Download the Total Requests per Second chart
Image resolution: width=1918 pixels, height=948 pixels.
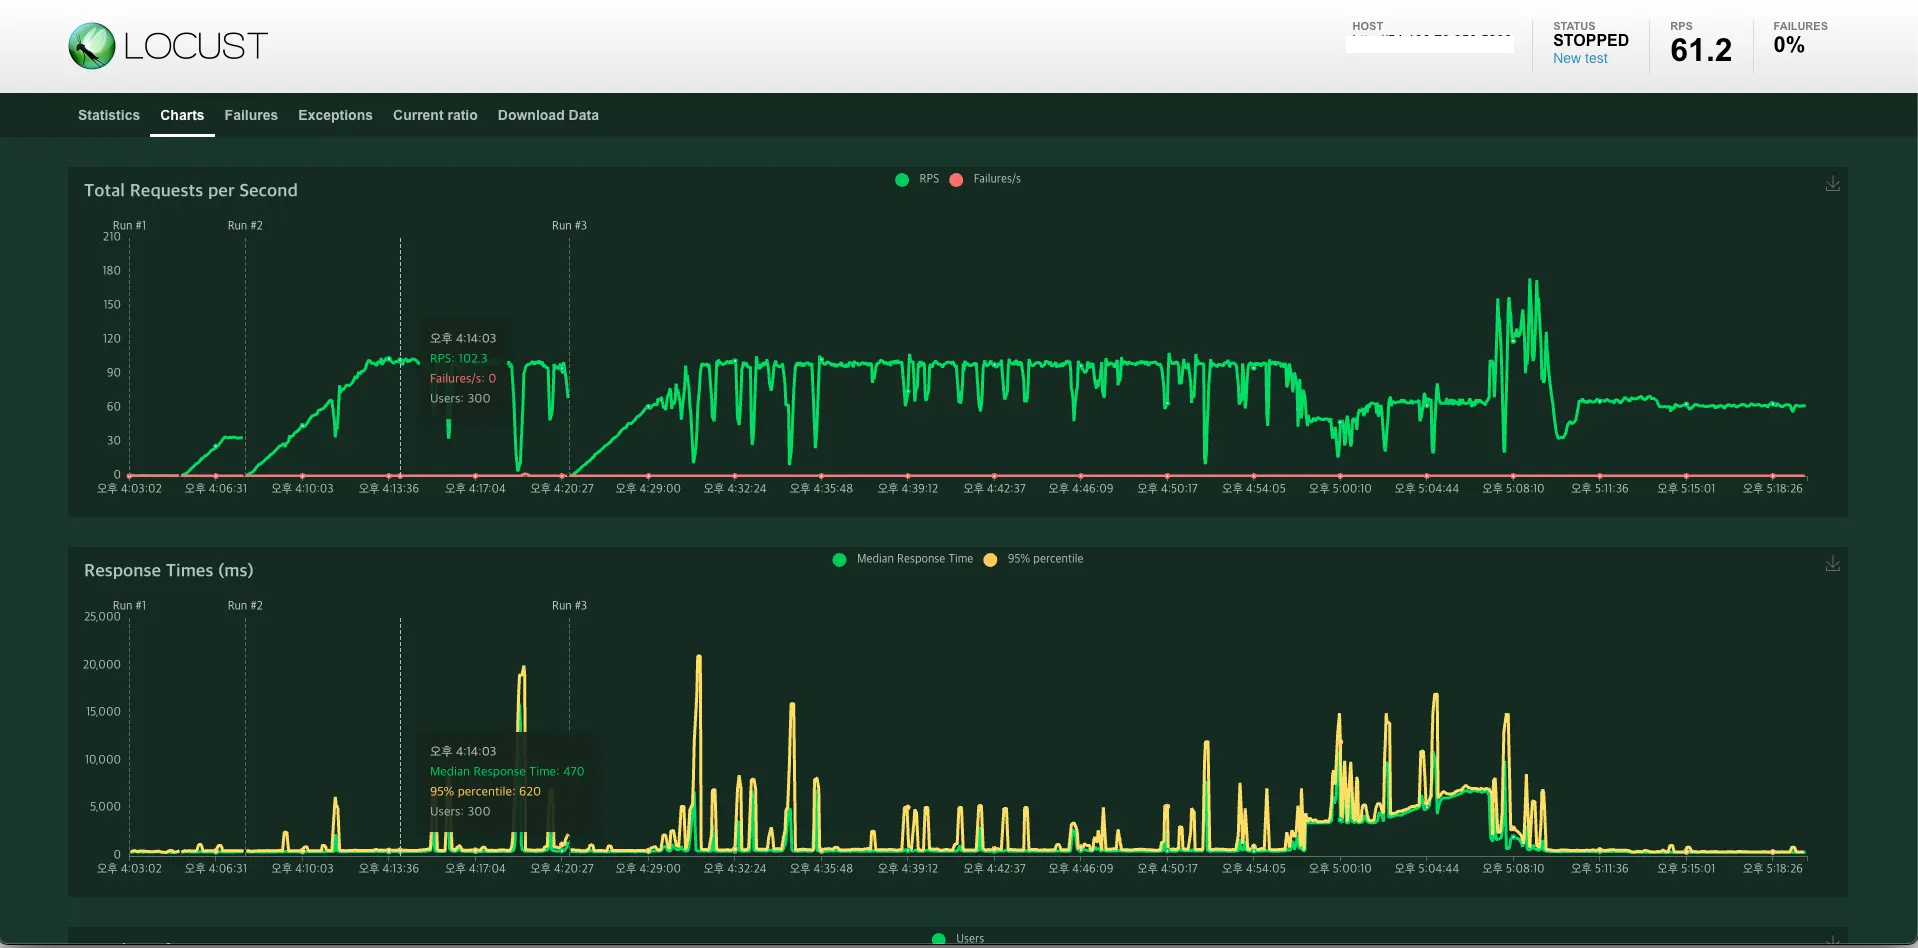coord(1832,184)
